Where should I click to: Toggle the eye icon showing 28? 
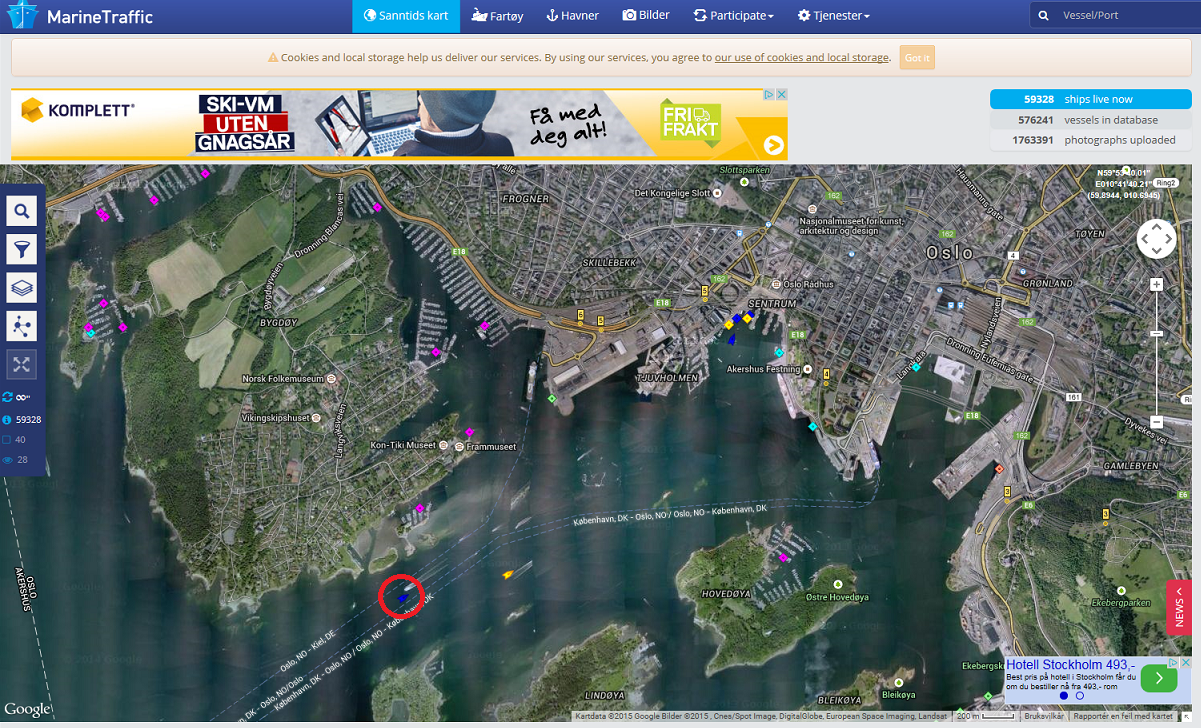pyautogui.click(x=7, y=460)
